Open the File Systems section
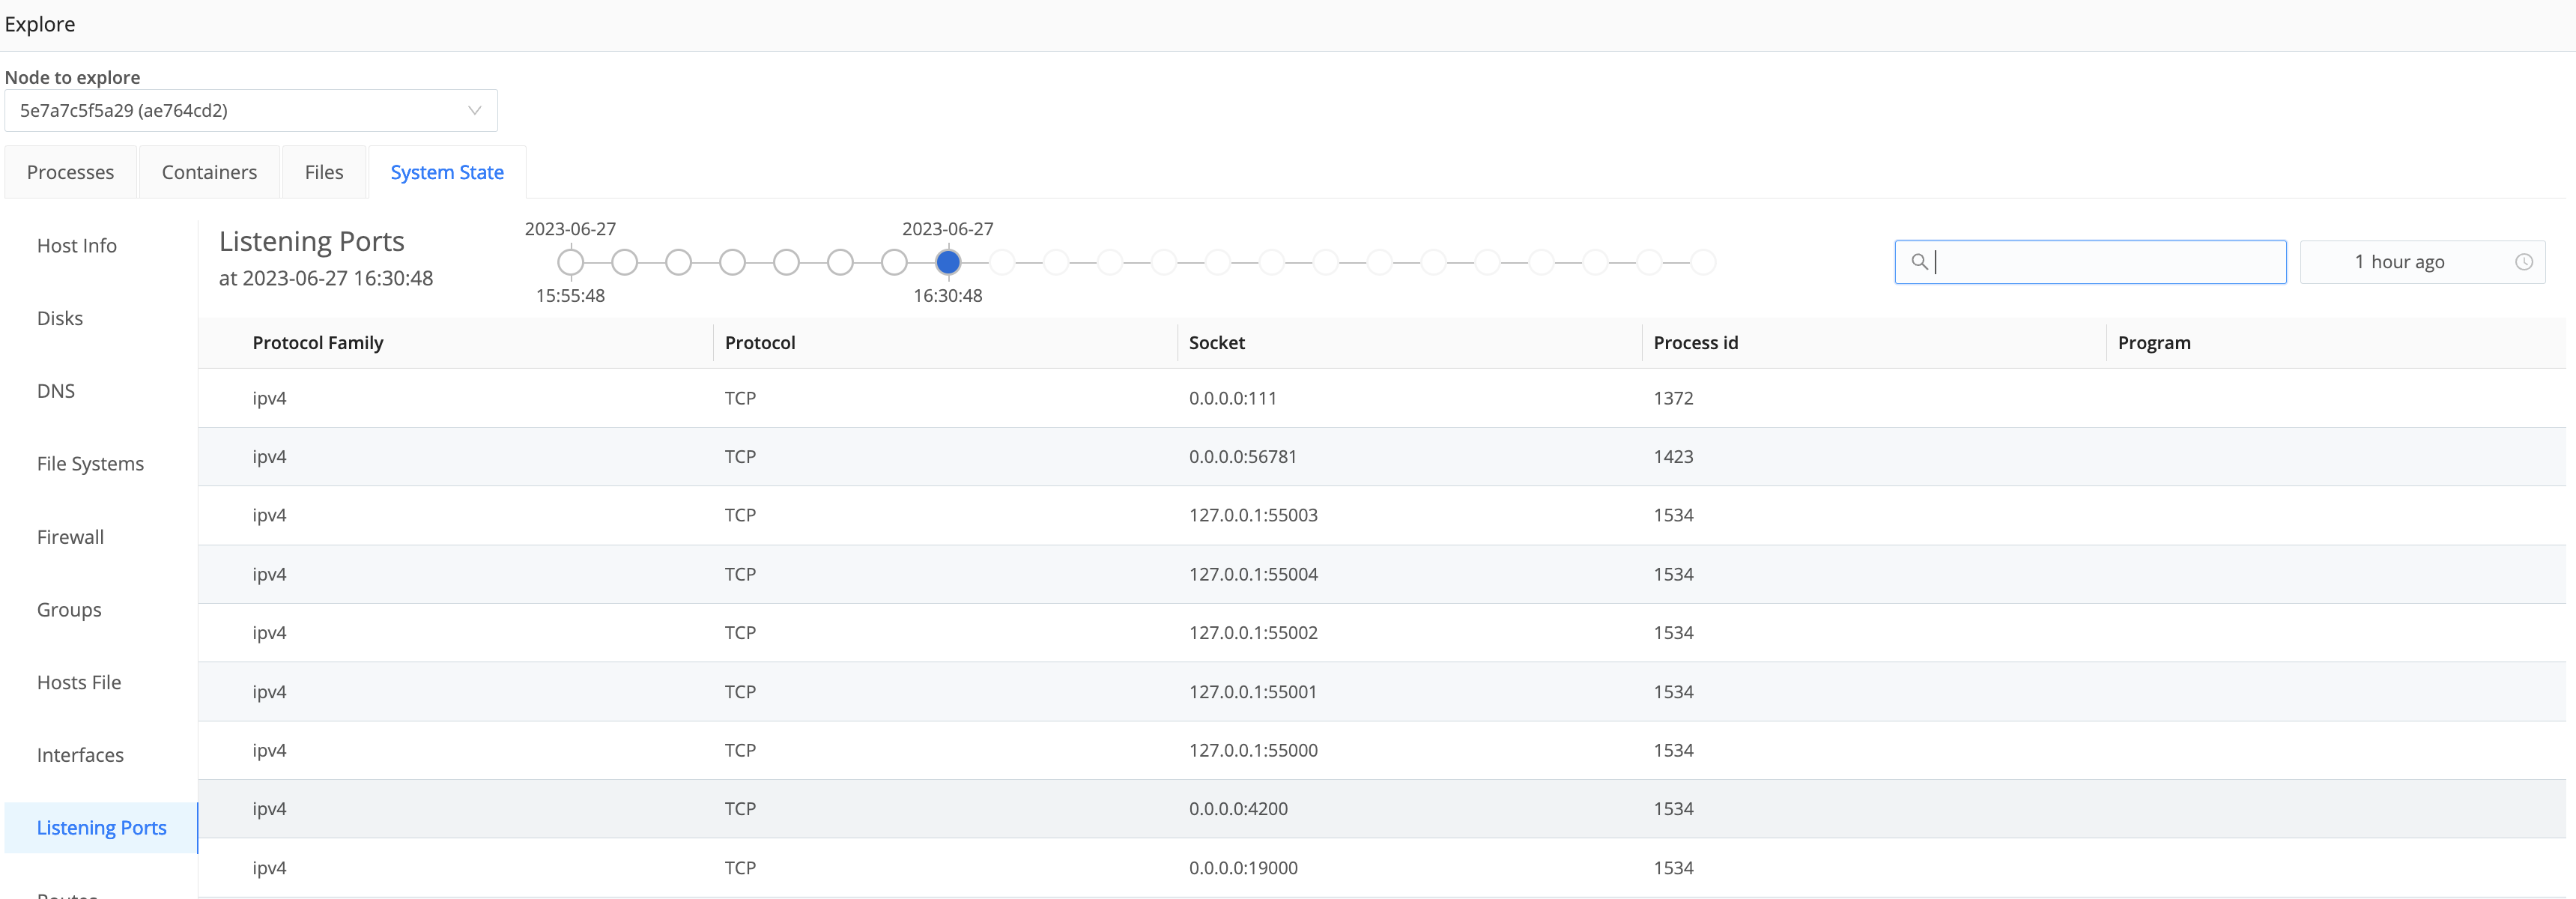This screenshot has width=2576, height=899. click(89, 463)
